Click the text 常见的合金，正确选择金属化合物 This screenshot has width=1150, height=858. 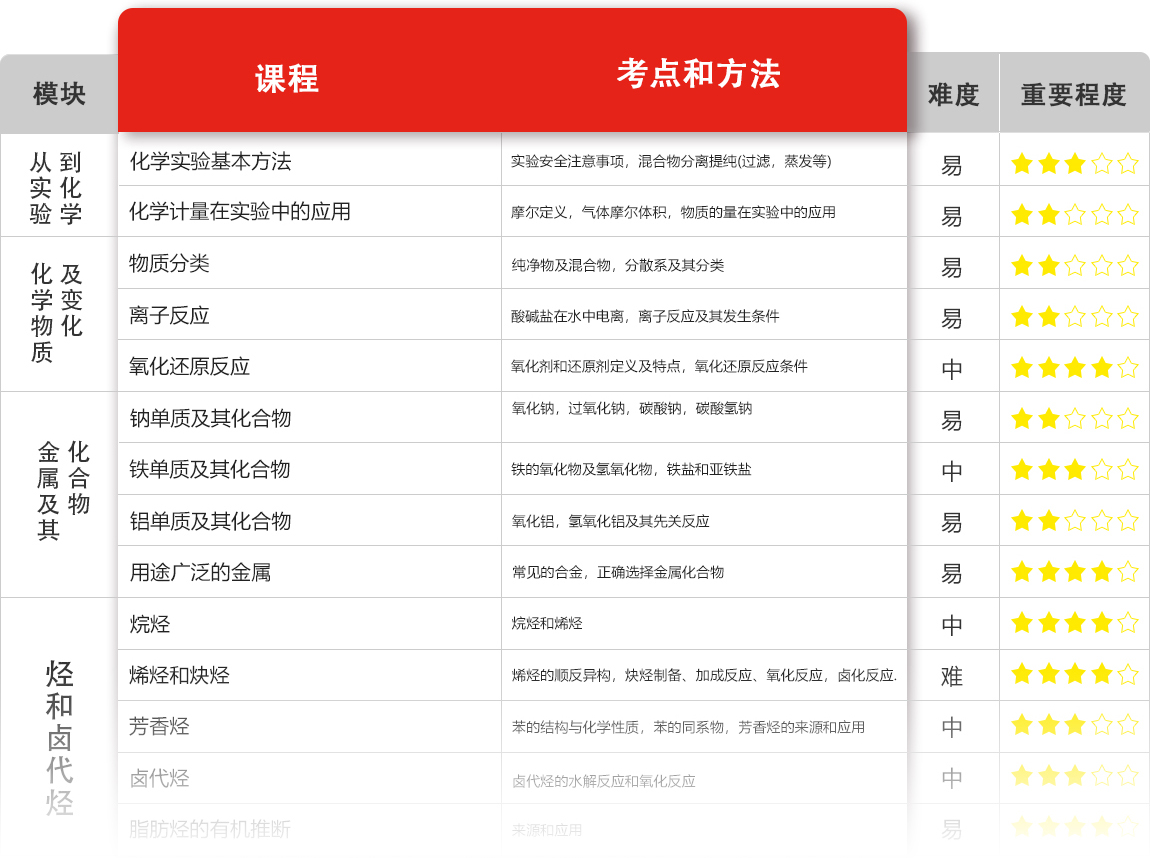[x=618, y=572]
